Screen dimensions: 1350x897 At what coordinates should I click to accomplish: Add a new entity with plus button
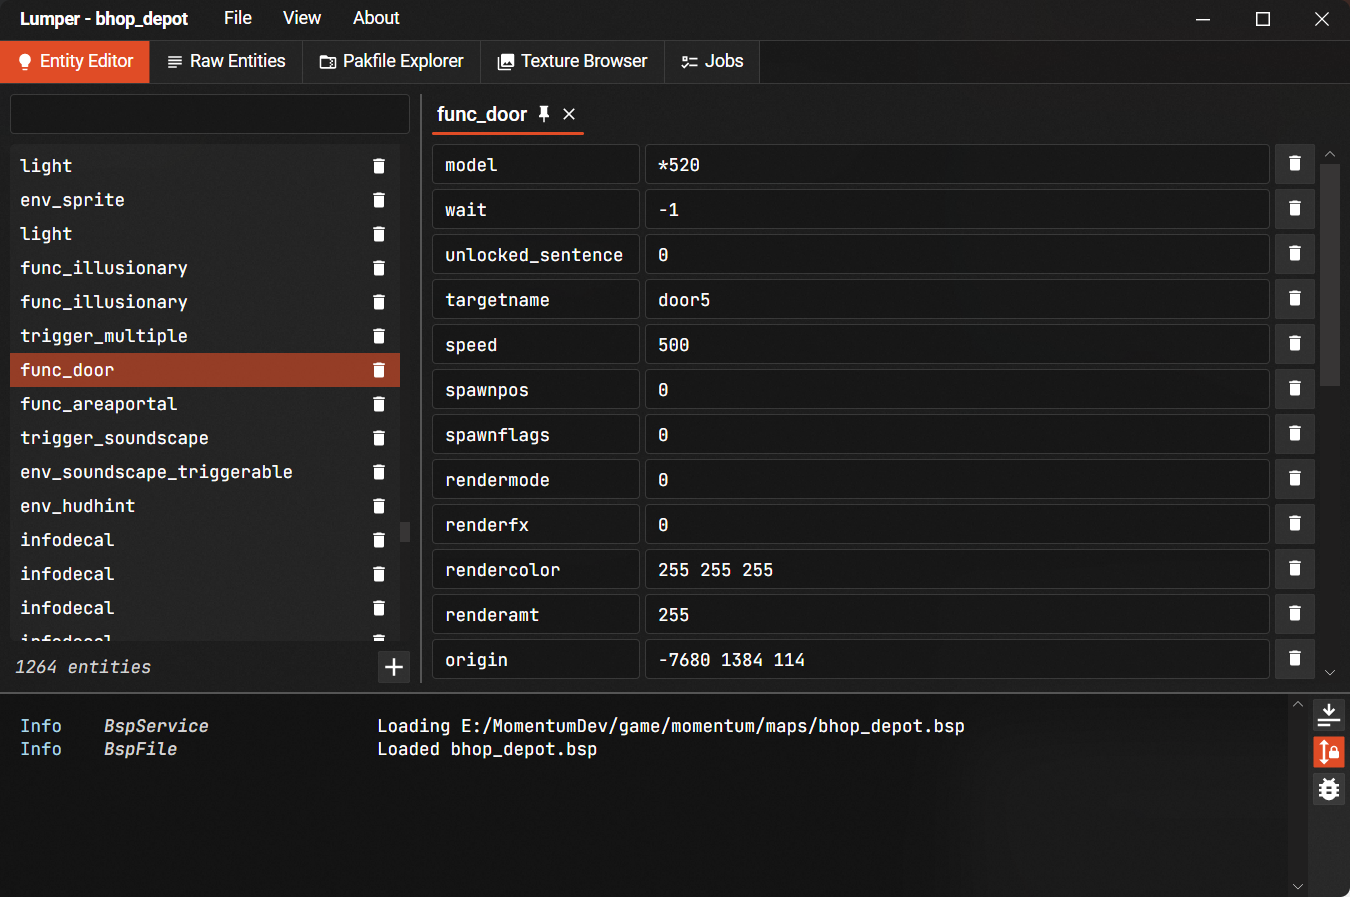[394, 667]
